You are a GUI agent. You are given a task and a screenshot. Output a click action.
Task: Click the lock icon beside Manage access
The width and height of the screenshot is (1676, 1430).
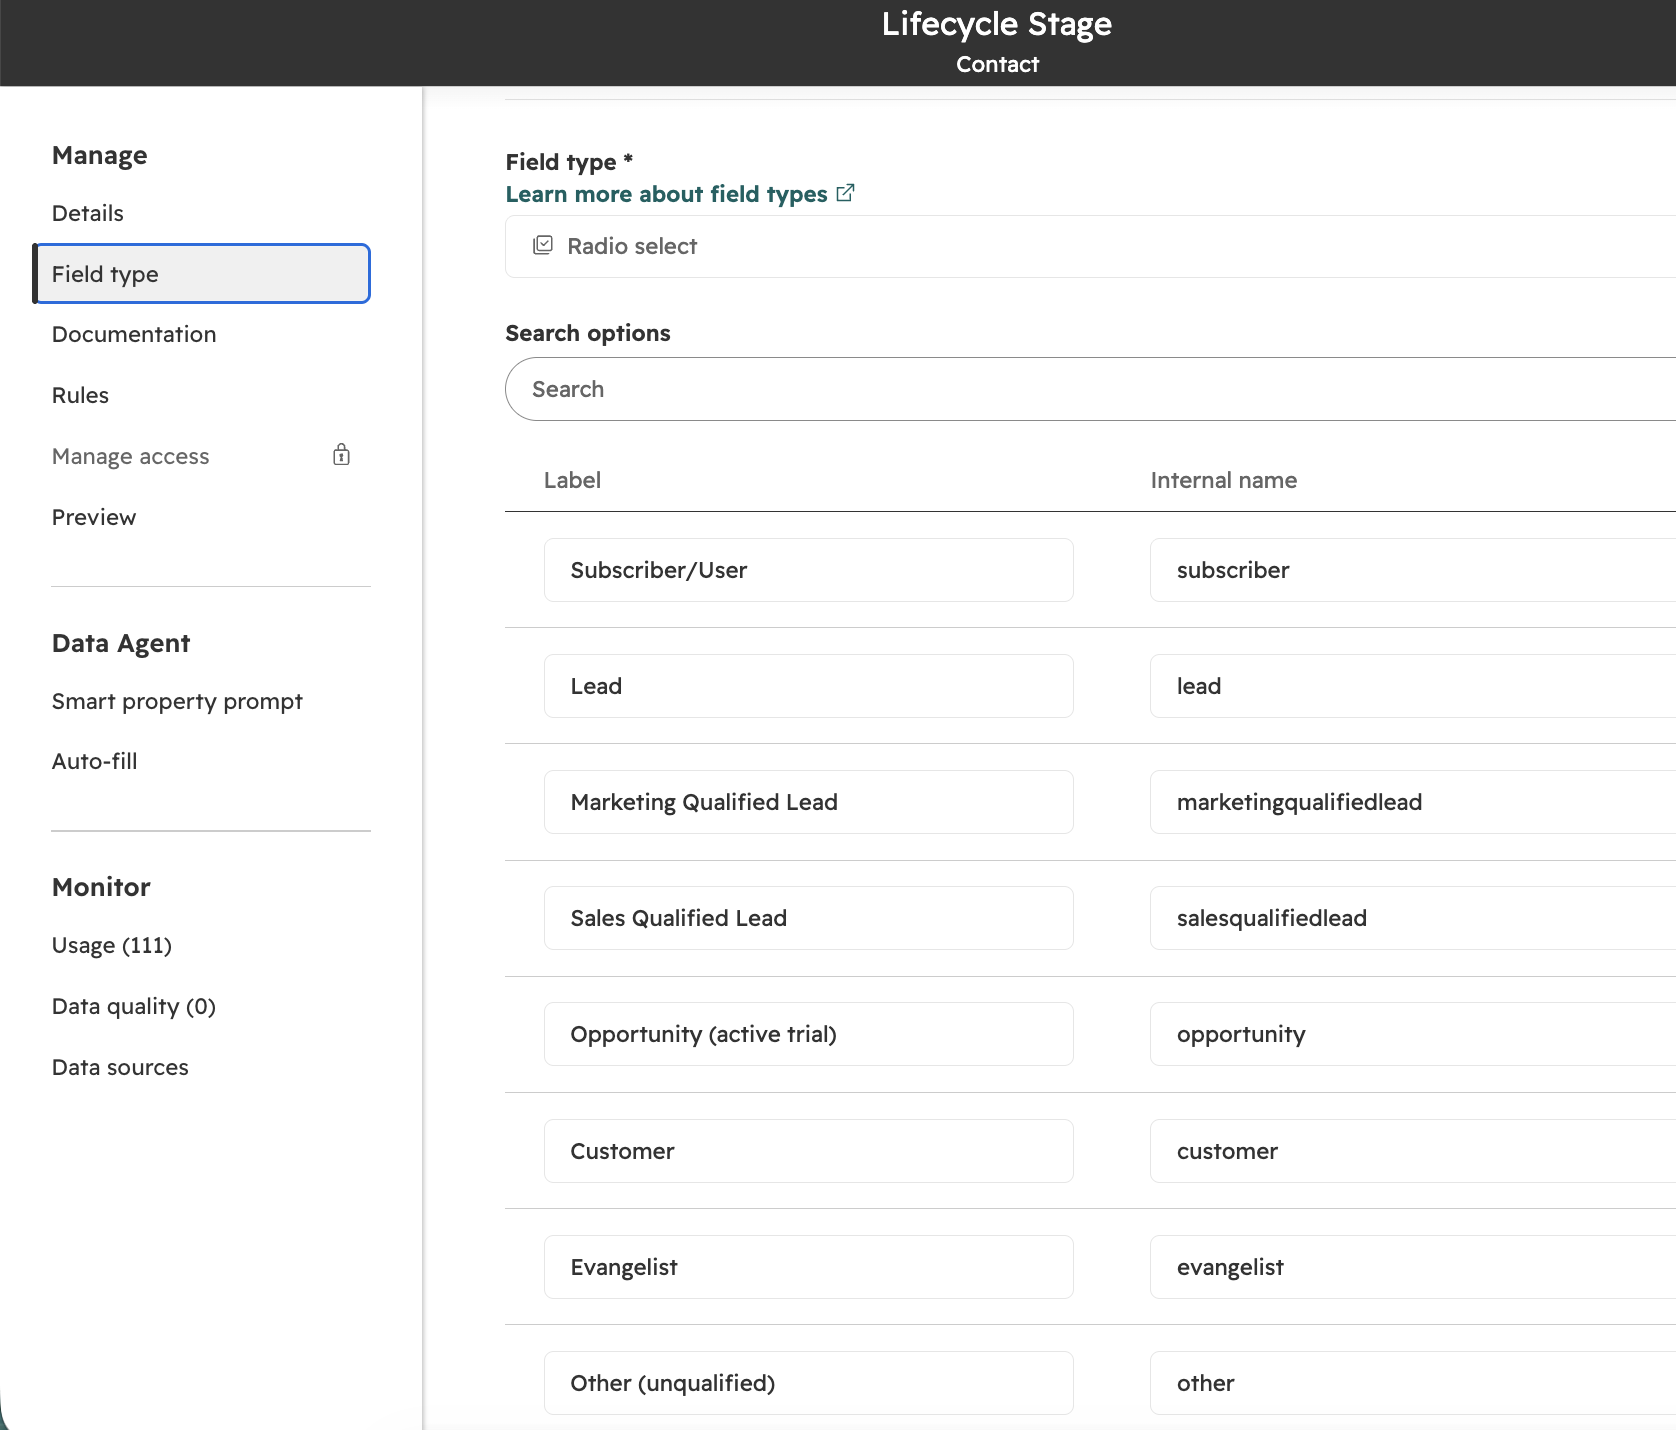[341, 455]
